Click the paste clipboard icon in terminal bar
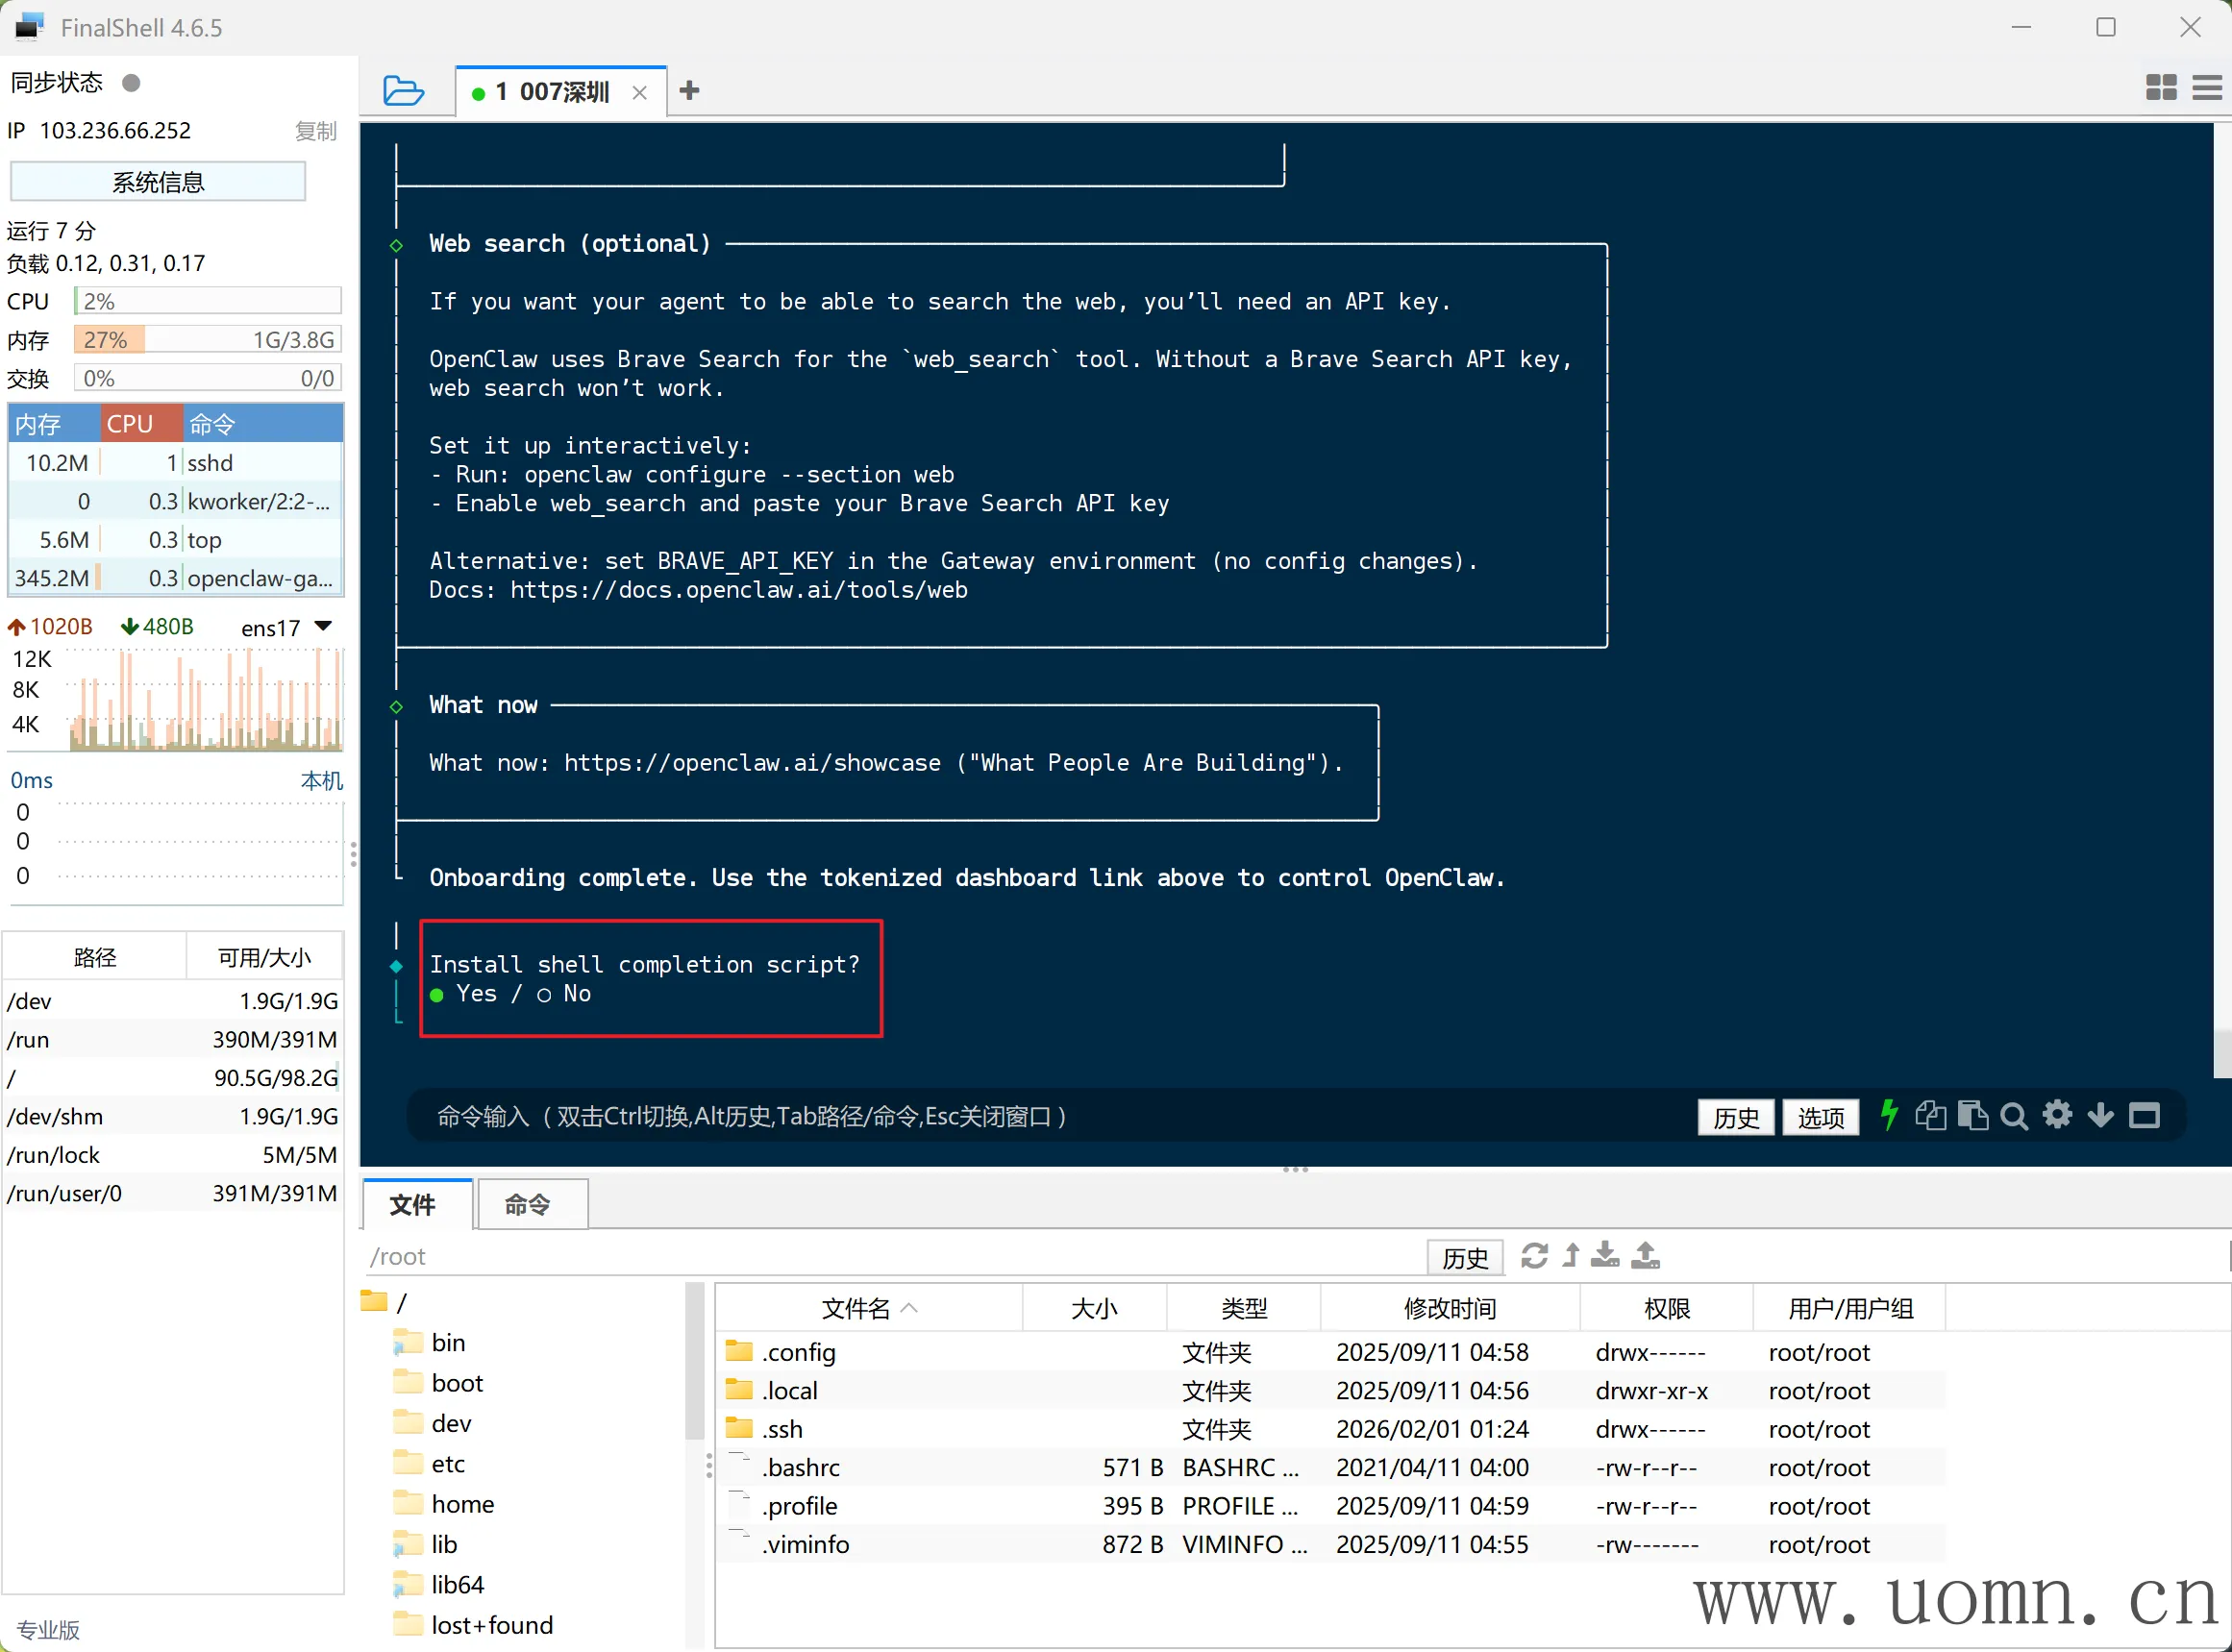The image size is (2232, 1652). click(1972, 1115)
